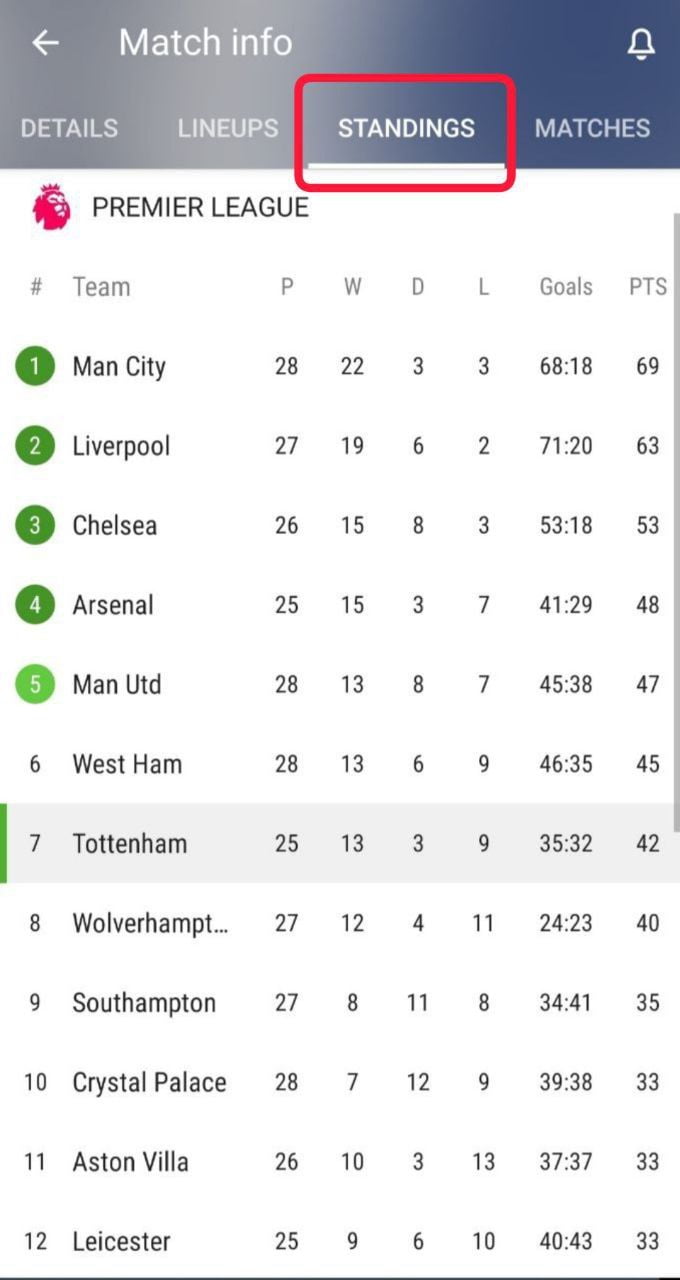680x1280 pixels.
Task: Tap the green position 3 badge
Action: tap(35, 525)
